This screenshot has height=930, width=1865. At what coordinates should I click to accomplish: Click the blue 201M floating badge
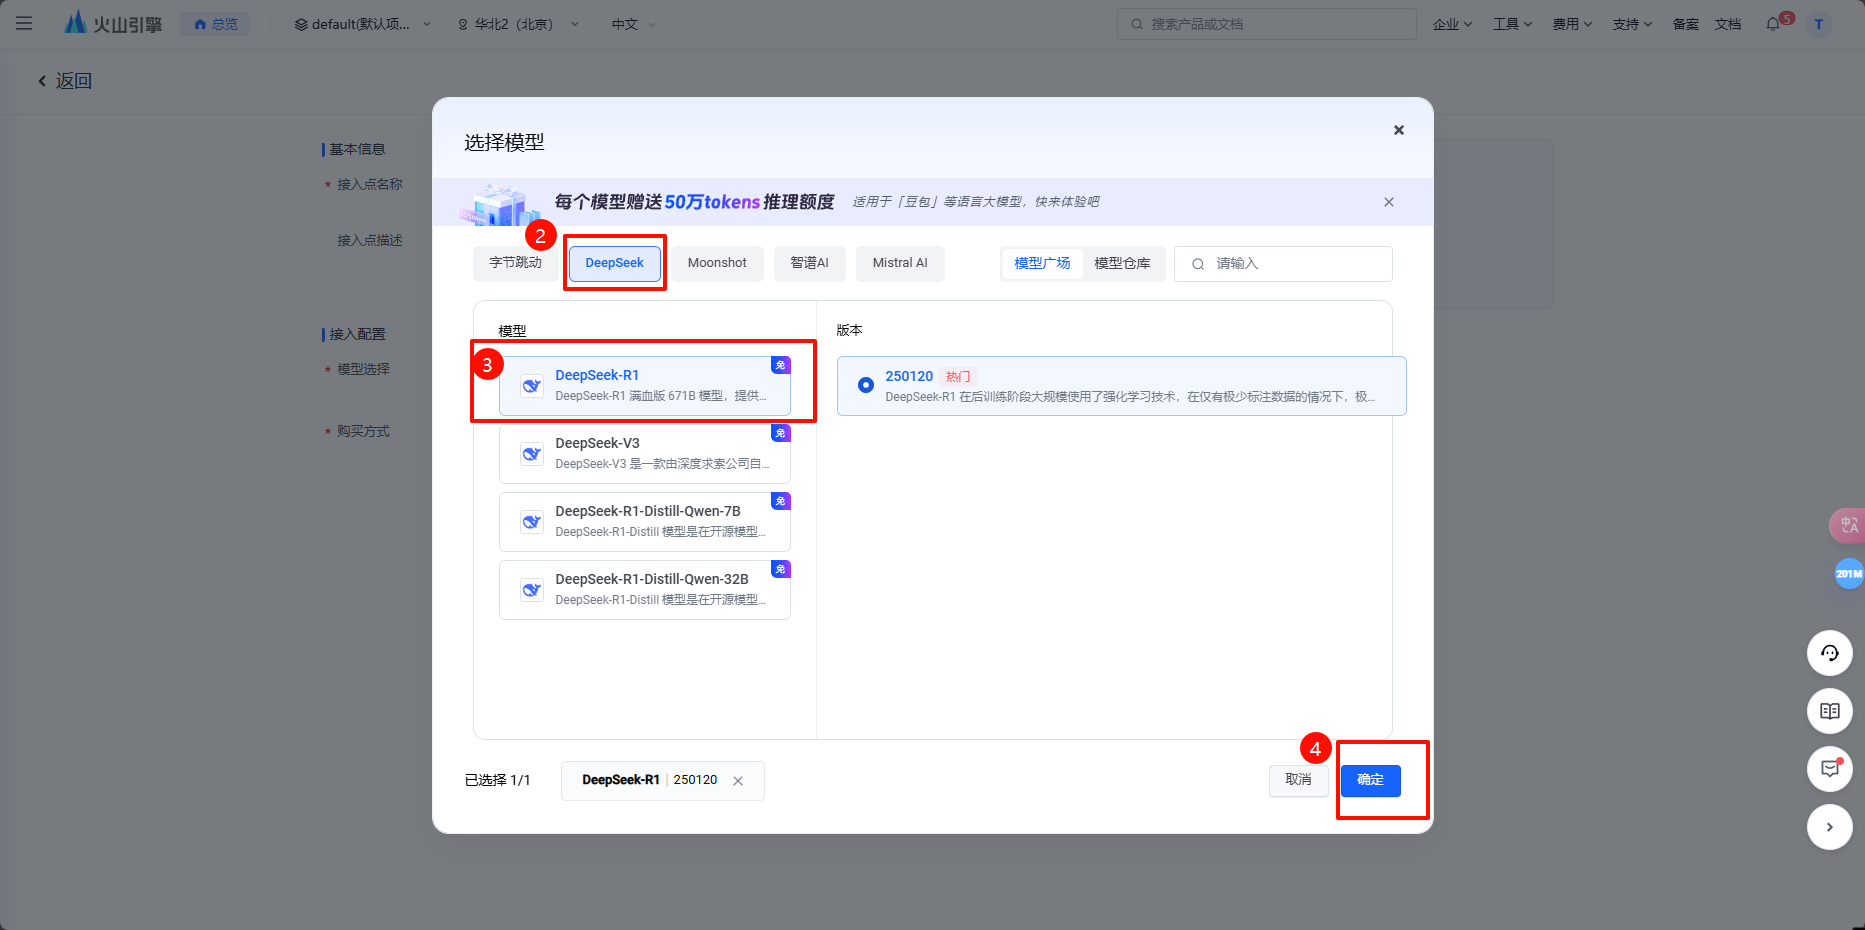pos(1849,574)
